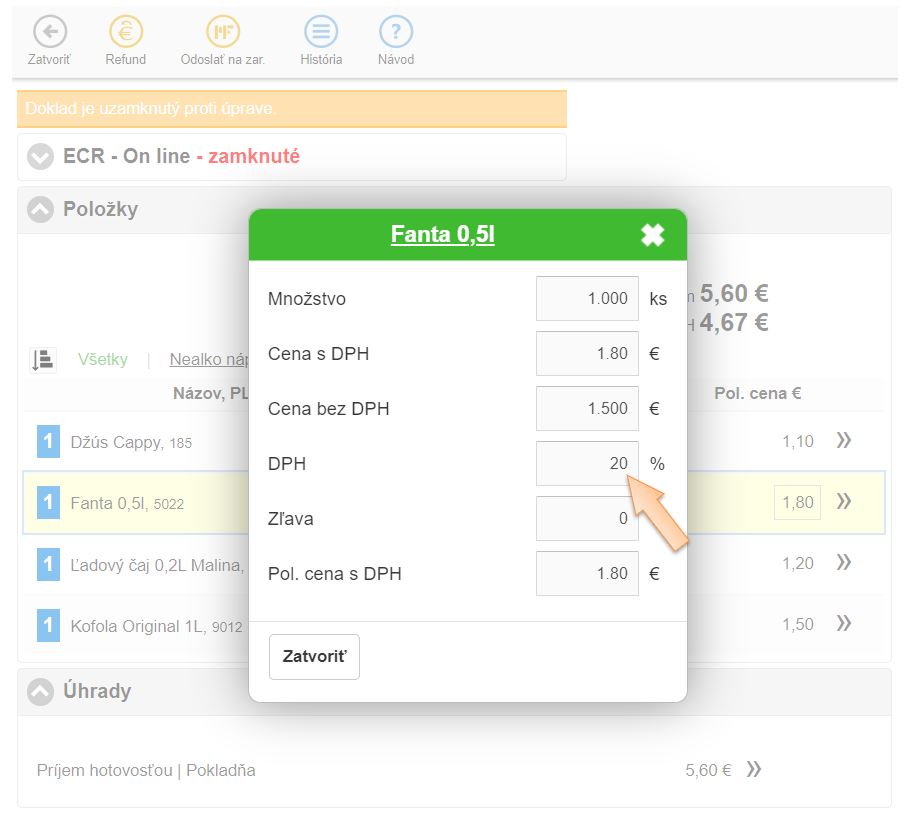This screenshot has width=910, height=823.
Task: Close the Fanta 0,5l dialog with X
Action: point(652,235)
